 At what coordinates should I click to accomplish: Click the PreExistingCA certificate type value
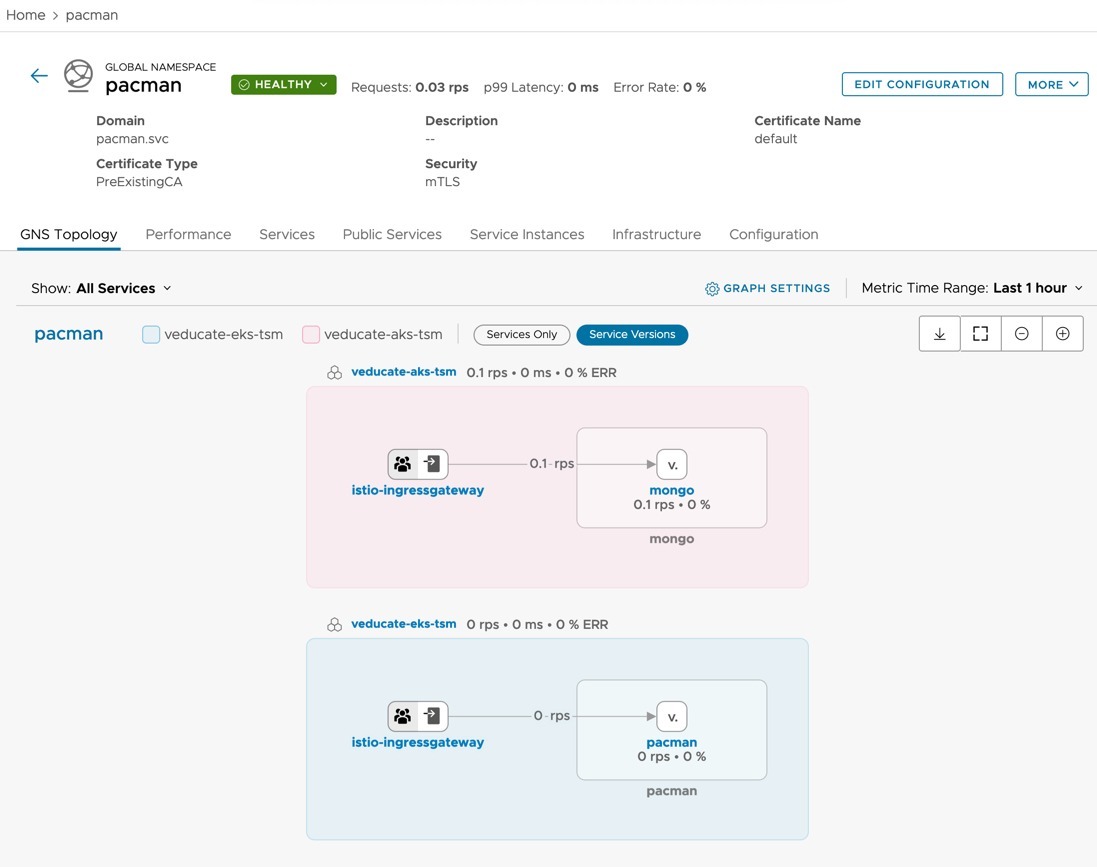[139, 181]
